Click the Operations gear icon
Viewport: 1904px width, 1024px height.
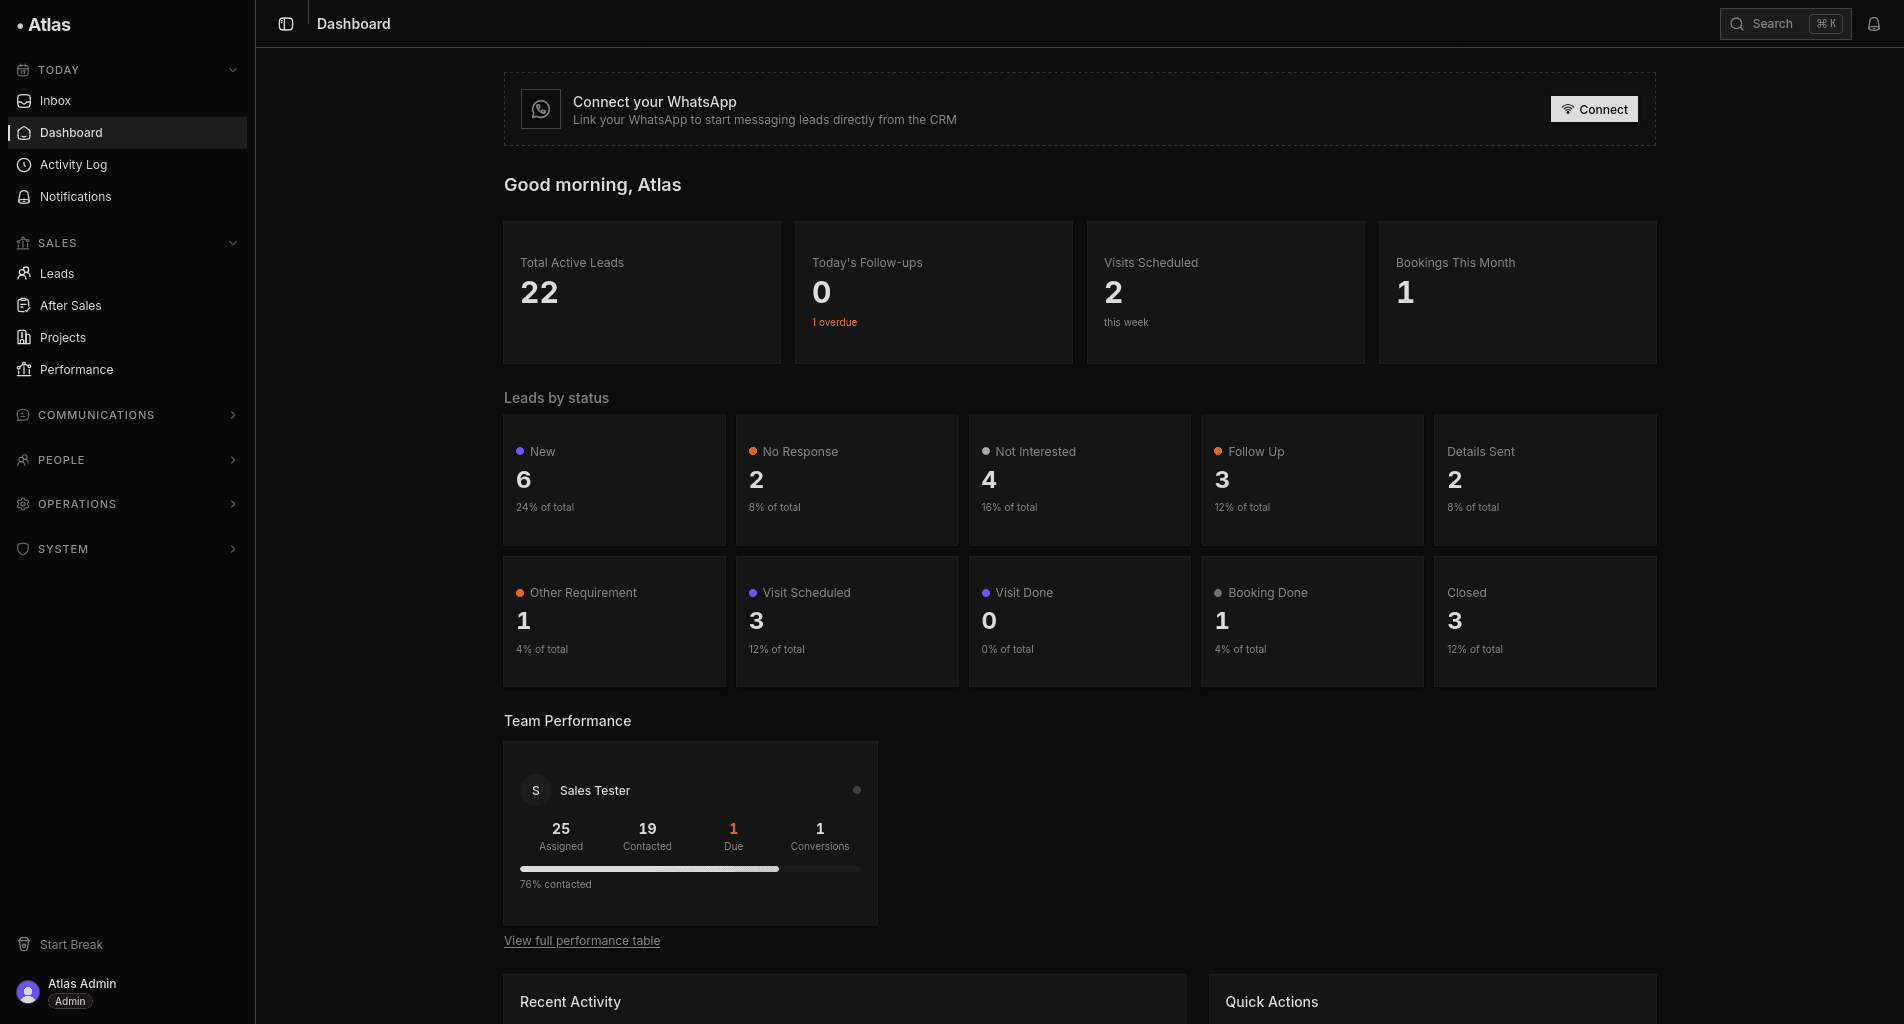[x=23, y=504]
